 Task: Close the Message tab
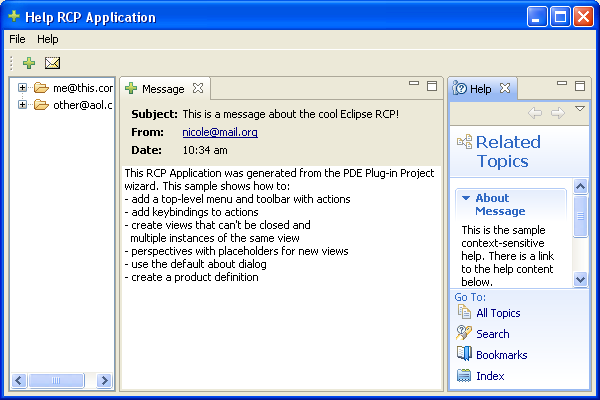pyautogui.click(x=198, y=88)
